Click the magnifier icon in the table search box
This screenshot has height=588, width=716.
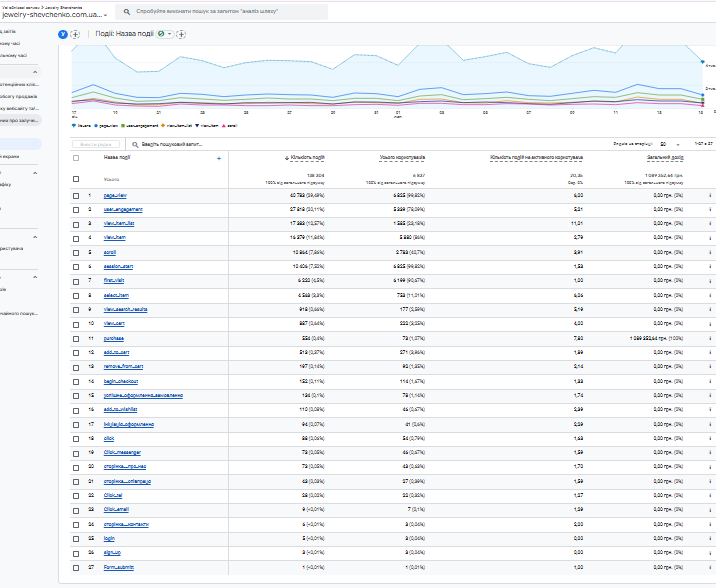click(135, 144)
